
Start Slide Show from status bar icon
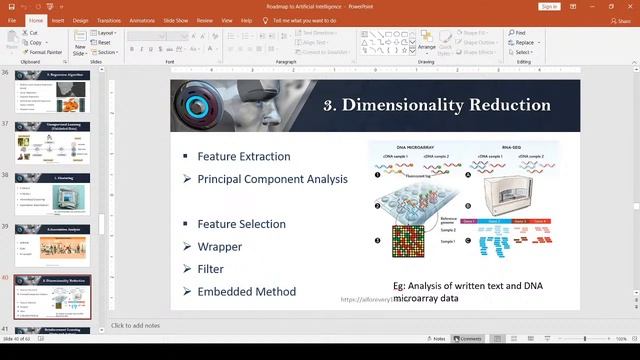point(547,339)
